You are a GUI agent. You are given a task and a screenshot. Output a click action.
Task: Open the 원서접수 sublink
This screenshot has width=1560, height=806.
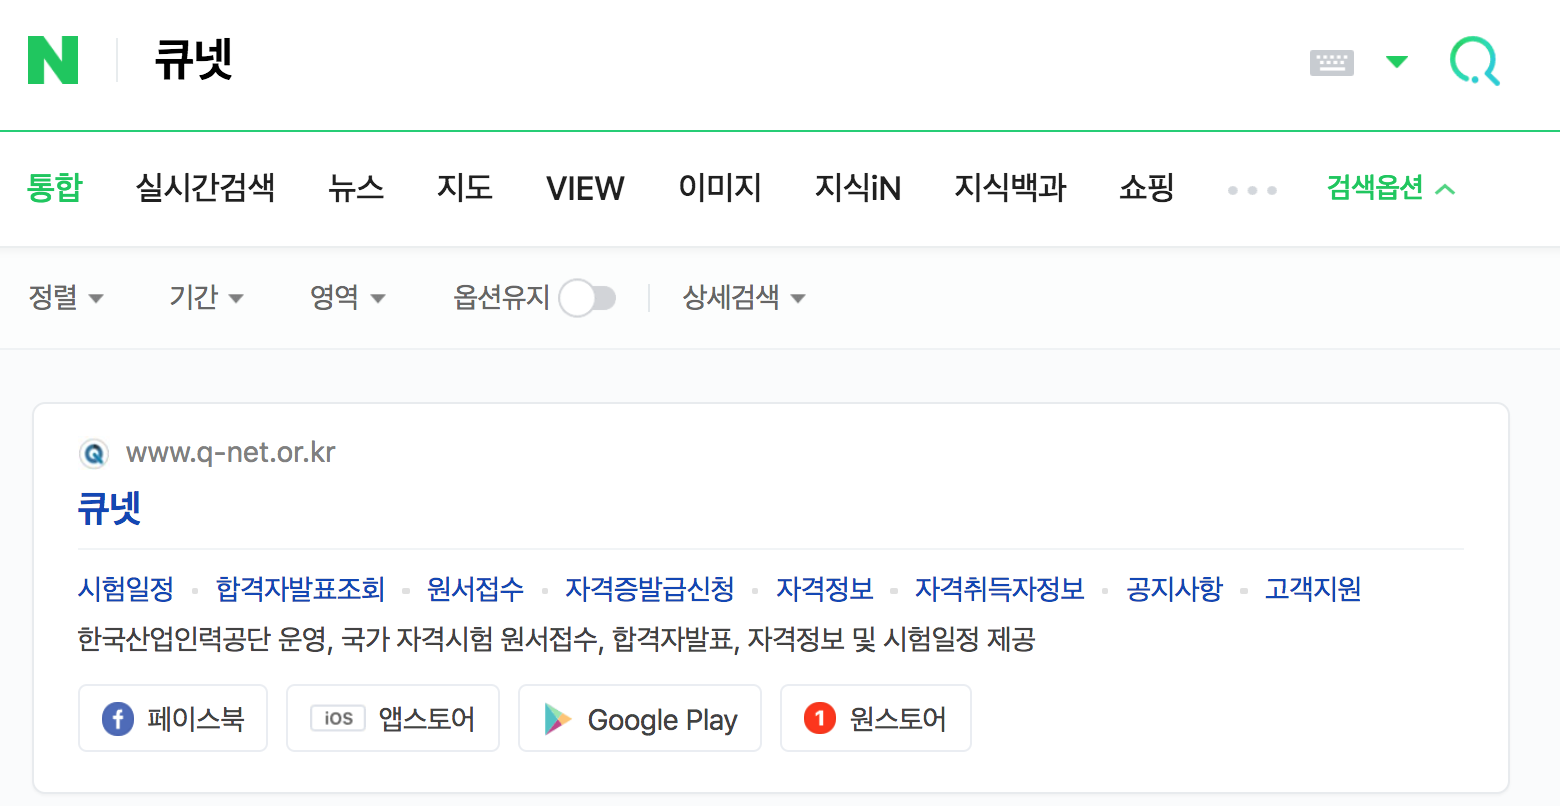pyautogui.click(x=475, y=589)
